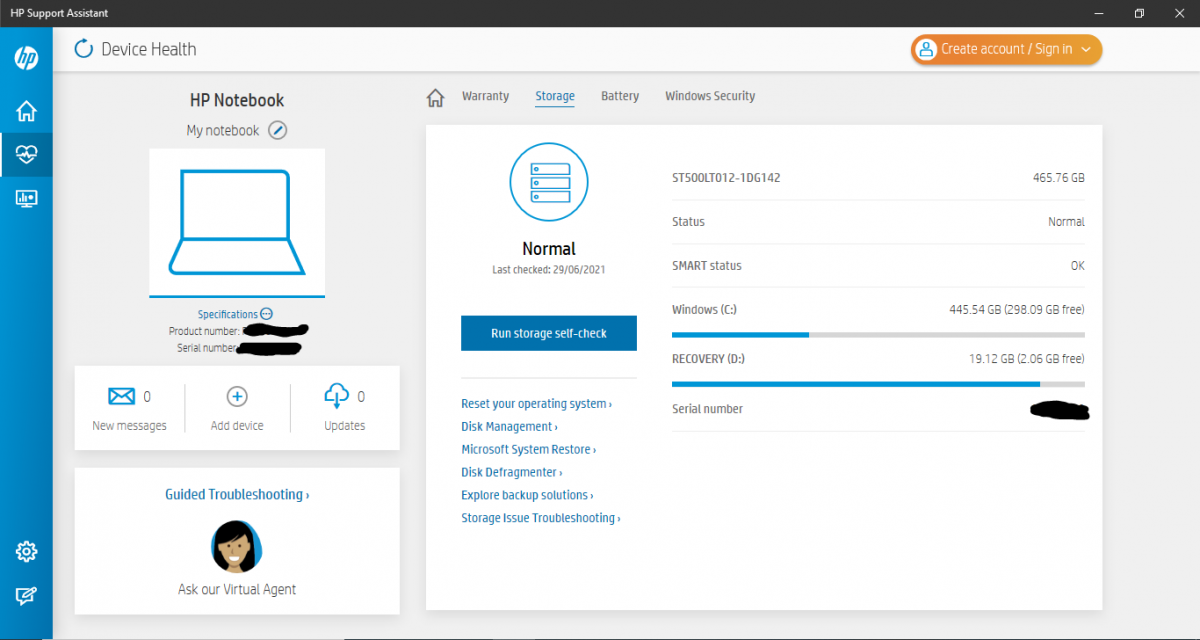Screen dimensions: 1200x640
Task: Open Specifications link
Action: coord(228,314)
